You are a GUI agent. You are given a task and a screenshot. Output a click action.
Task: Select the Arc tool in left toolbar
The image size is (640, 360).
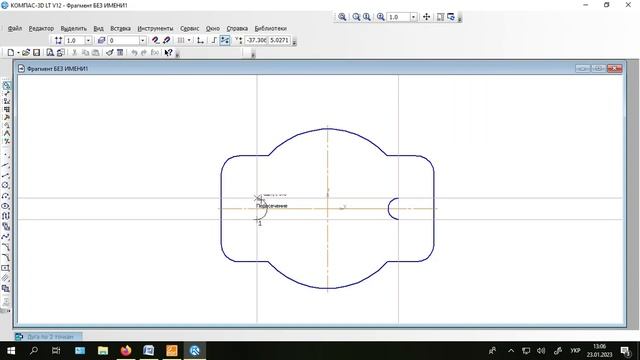(x=6, y=196)
